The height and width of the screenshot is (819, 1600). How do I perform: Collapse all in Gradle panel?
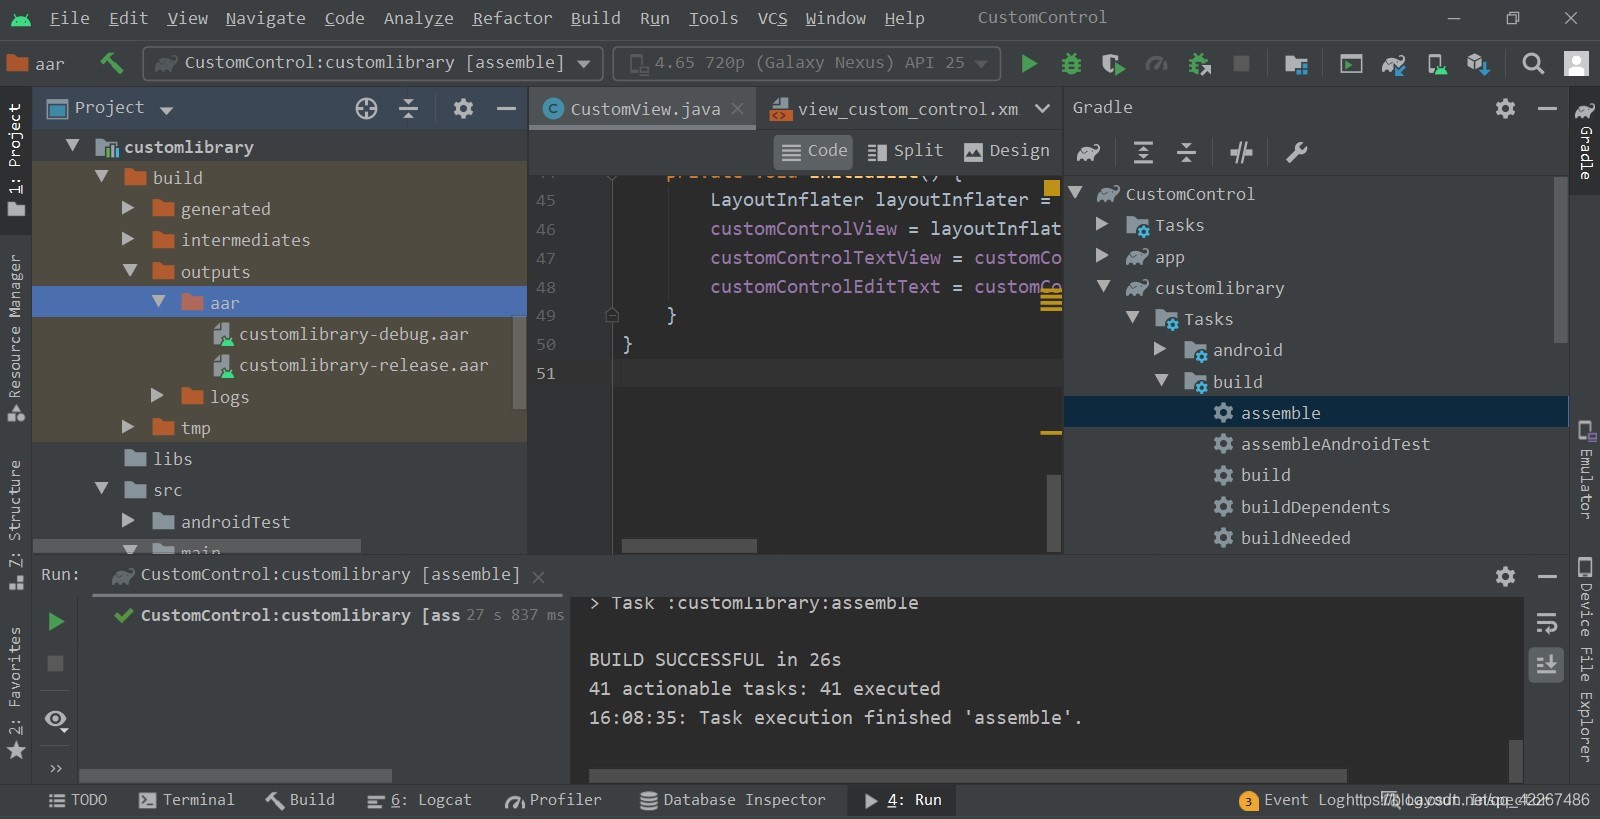[x=1186, y=152]
